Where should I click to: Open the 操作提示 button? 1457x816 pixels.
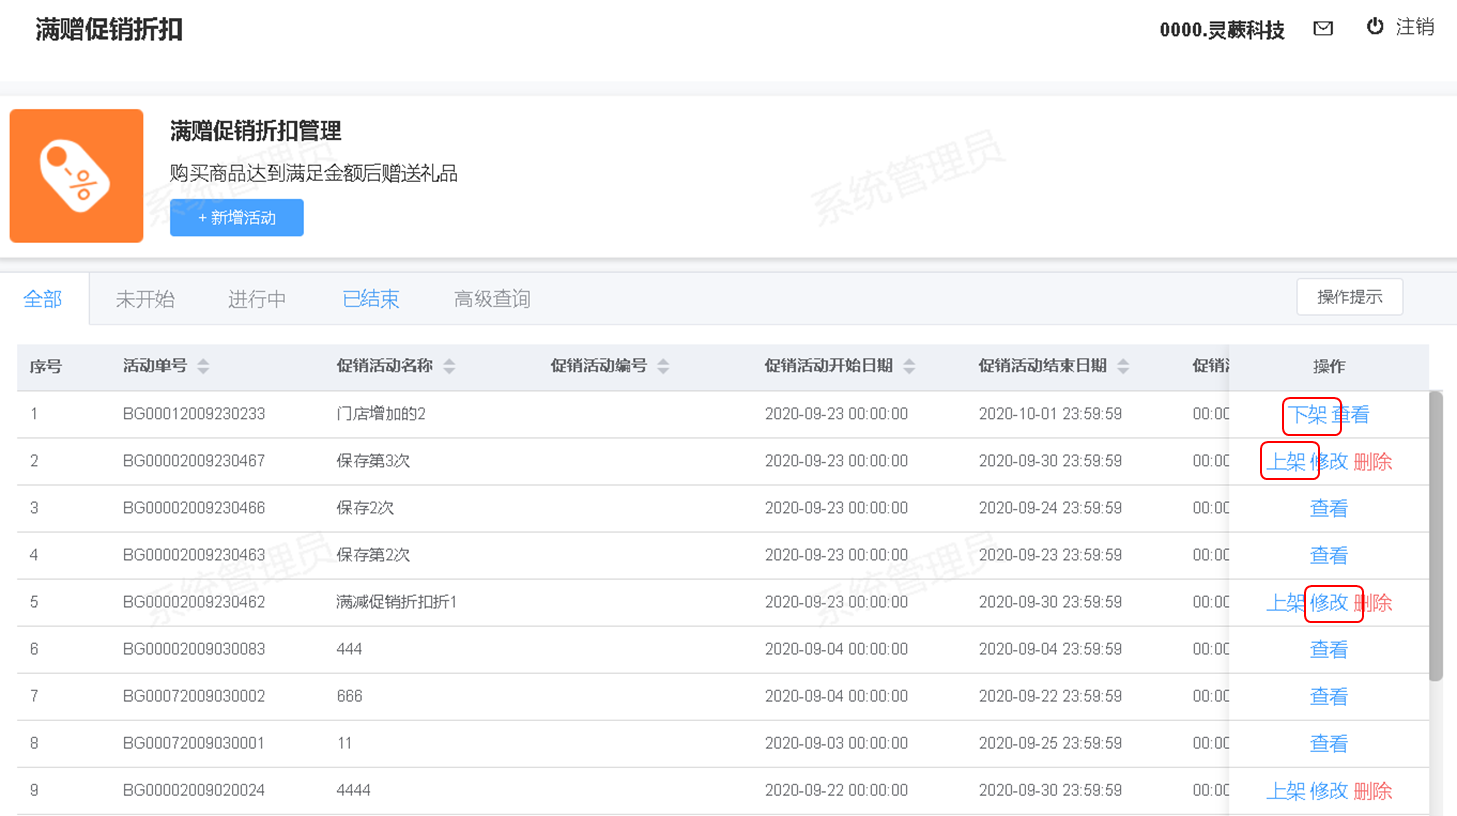tap(1349, 297)
